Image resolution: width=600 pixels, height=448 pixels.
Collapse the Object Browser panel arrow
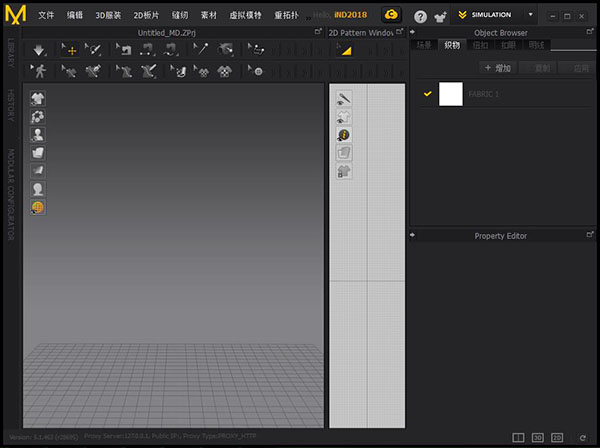(x=412, y=32)
